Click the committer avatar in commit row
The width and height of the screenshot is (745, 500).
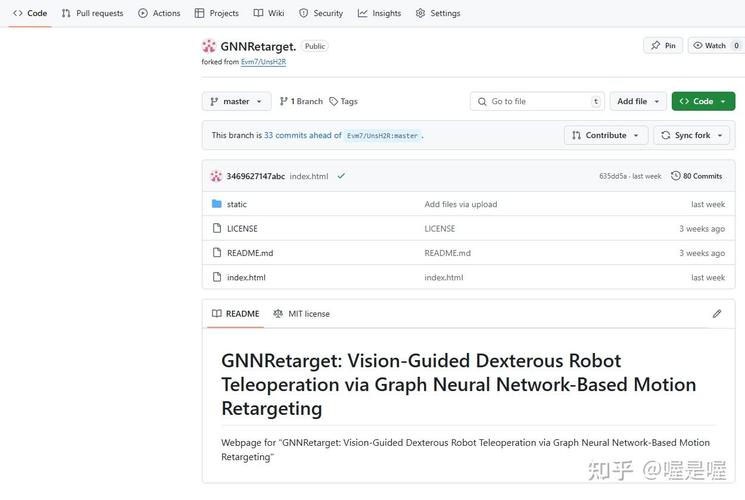coord(216,176)
